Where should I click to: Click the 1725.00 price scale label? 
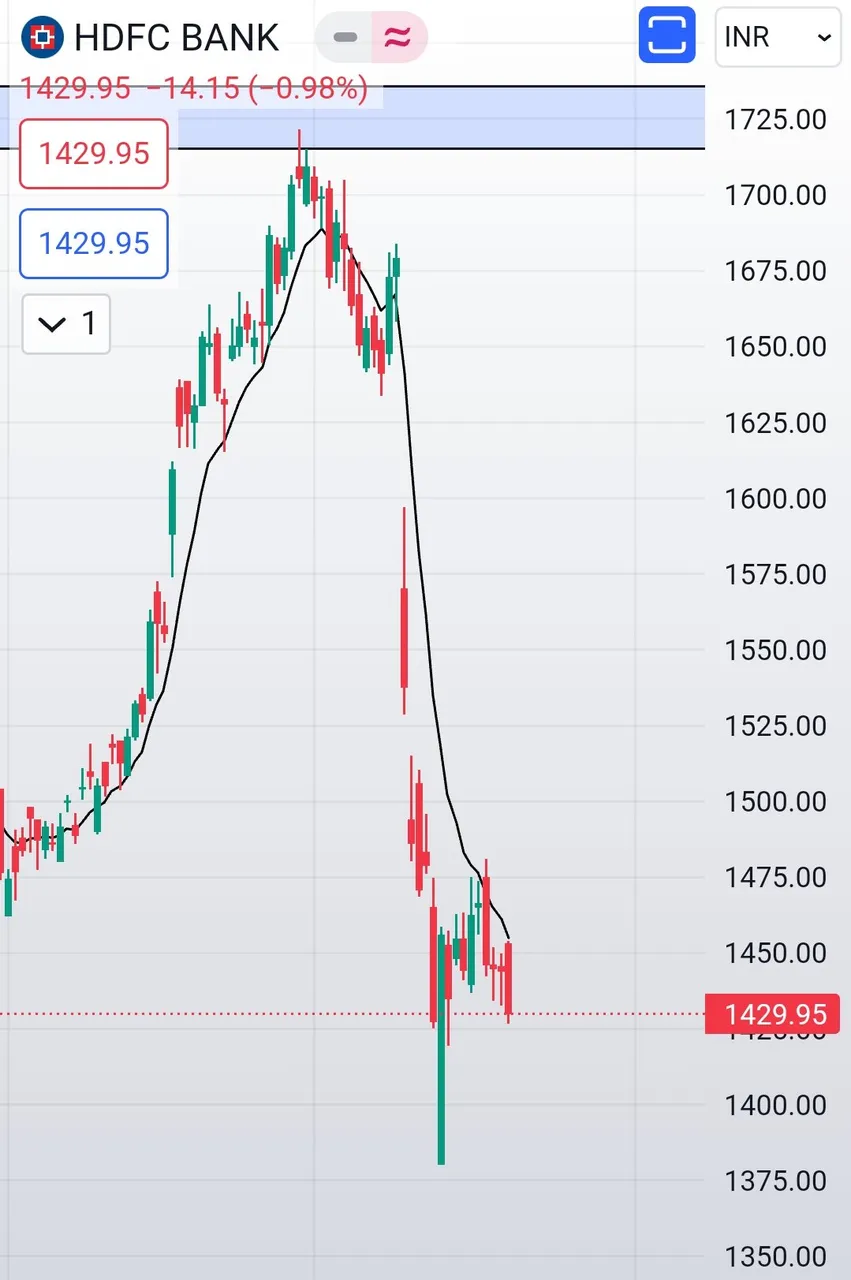(x=775, y=119)
